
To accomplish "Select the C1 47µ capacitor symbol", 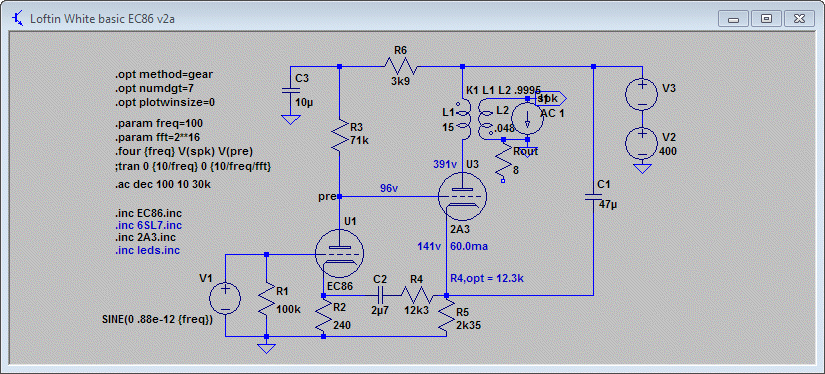I will point(593,197).
